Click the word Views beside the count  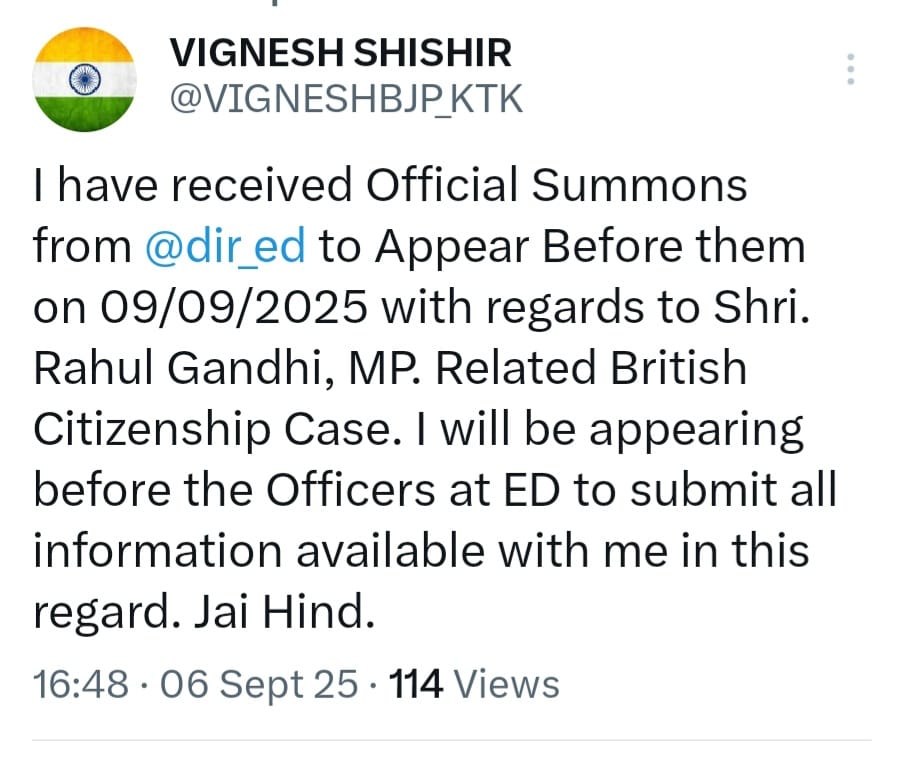tap(506, 685)
